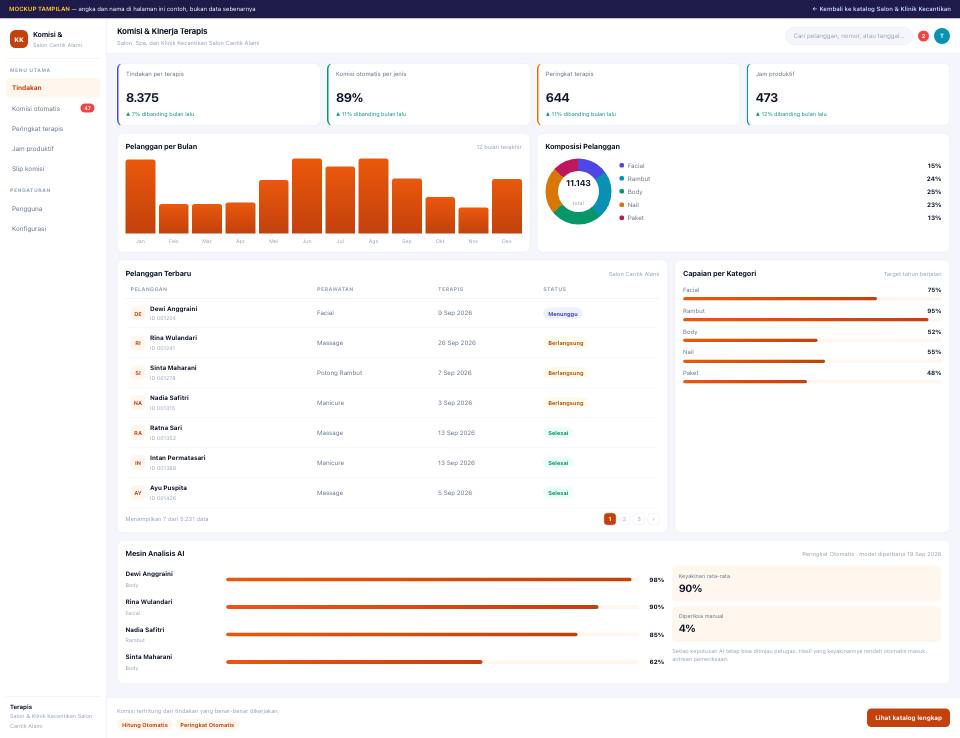Go to pagination page 3
Image resolution: width=960 pixels, height=738 pixels.
click(x=639, y=519)
